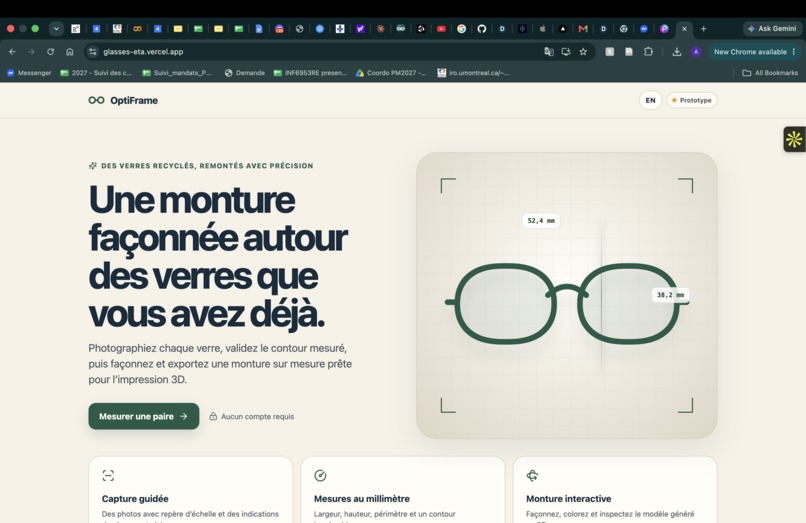The width and height of the screenshot is (806, 523).
Task: Install the app via address bar icon
Action: point(566,51)
